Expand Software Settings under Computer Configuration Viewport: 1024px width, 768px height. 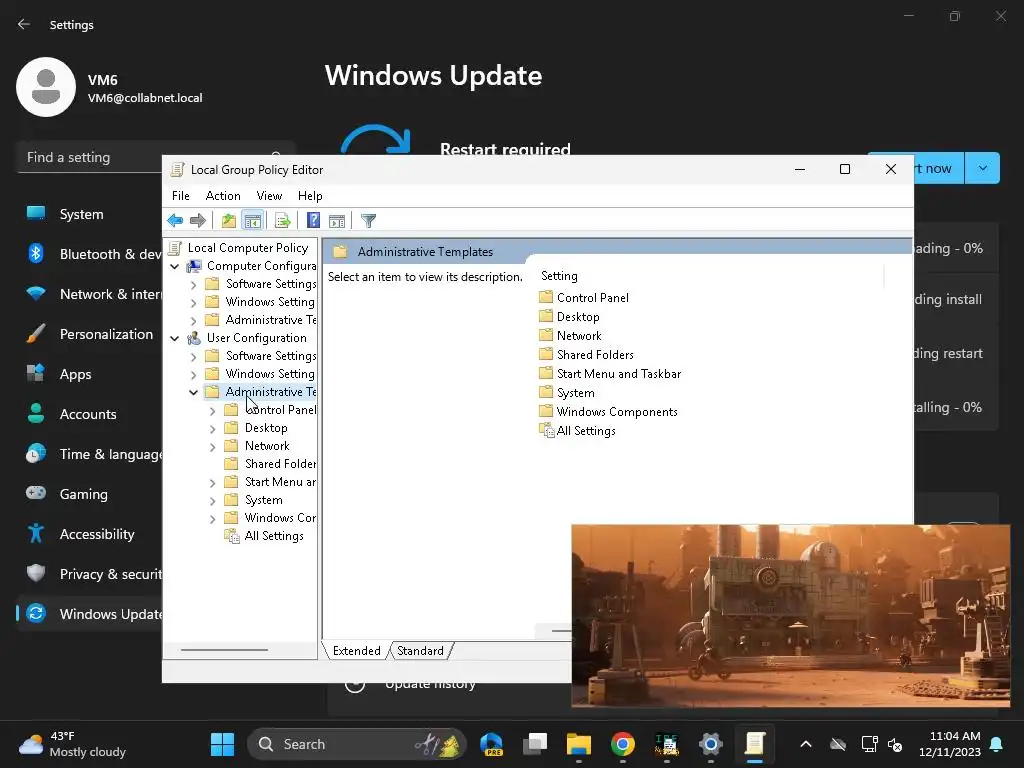click(193, 285)
